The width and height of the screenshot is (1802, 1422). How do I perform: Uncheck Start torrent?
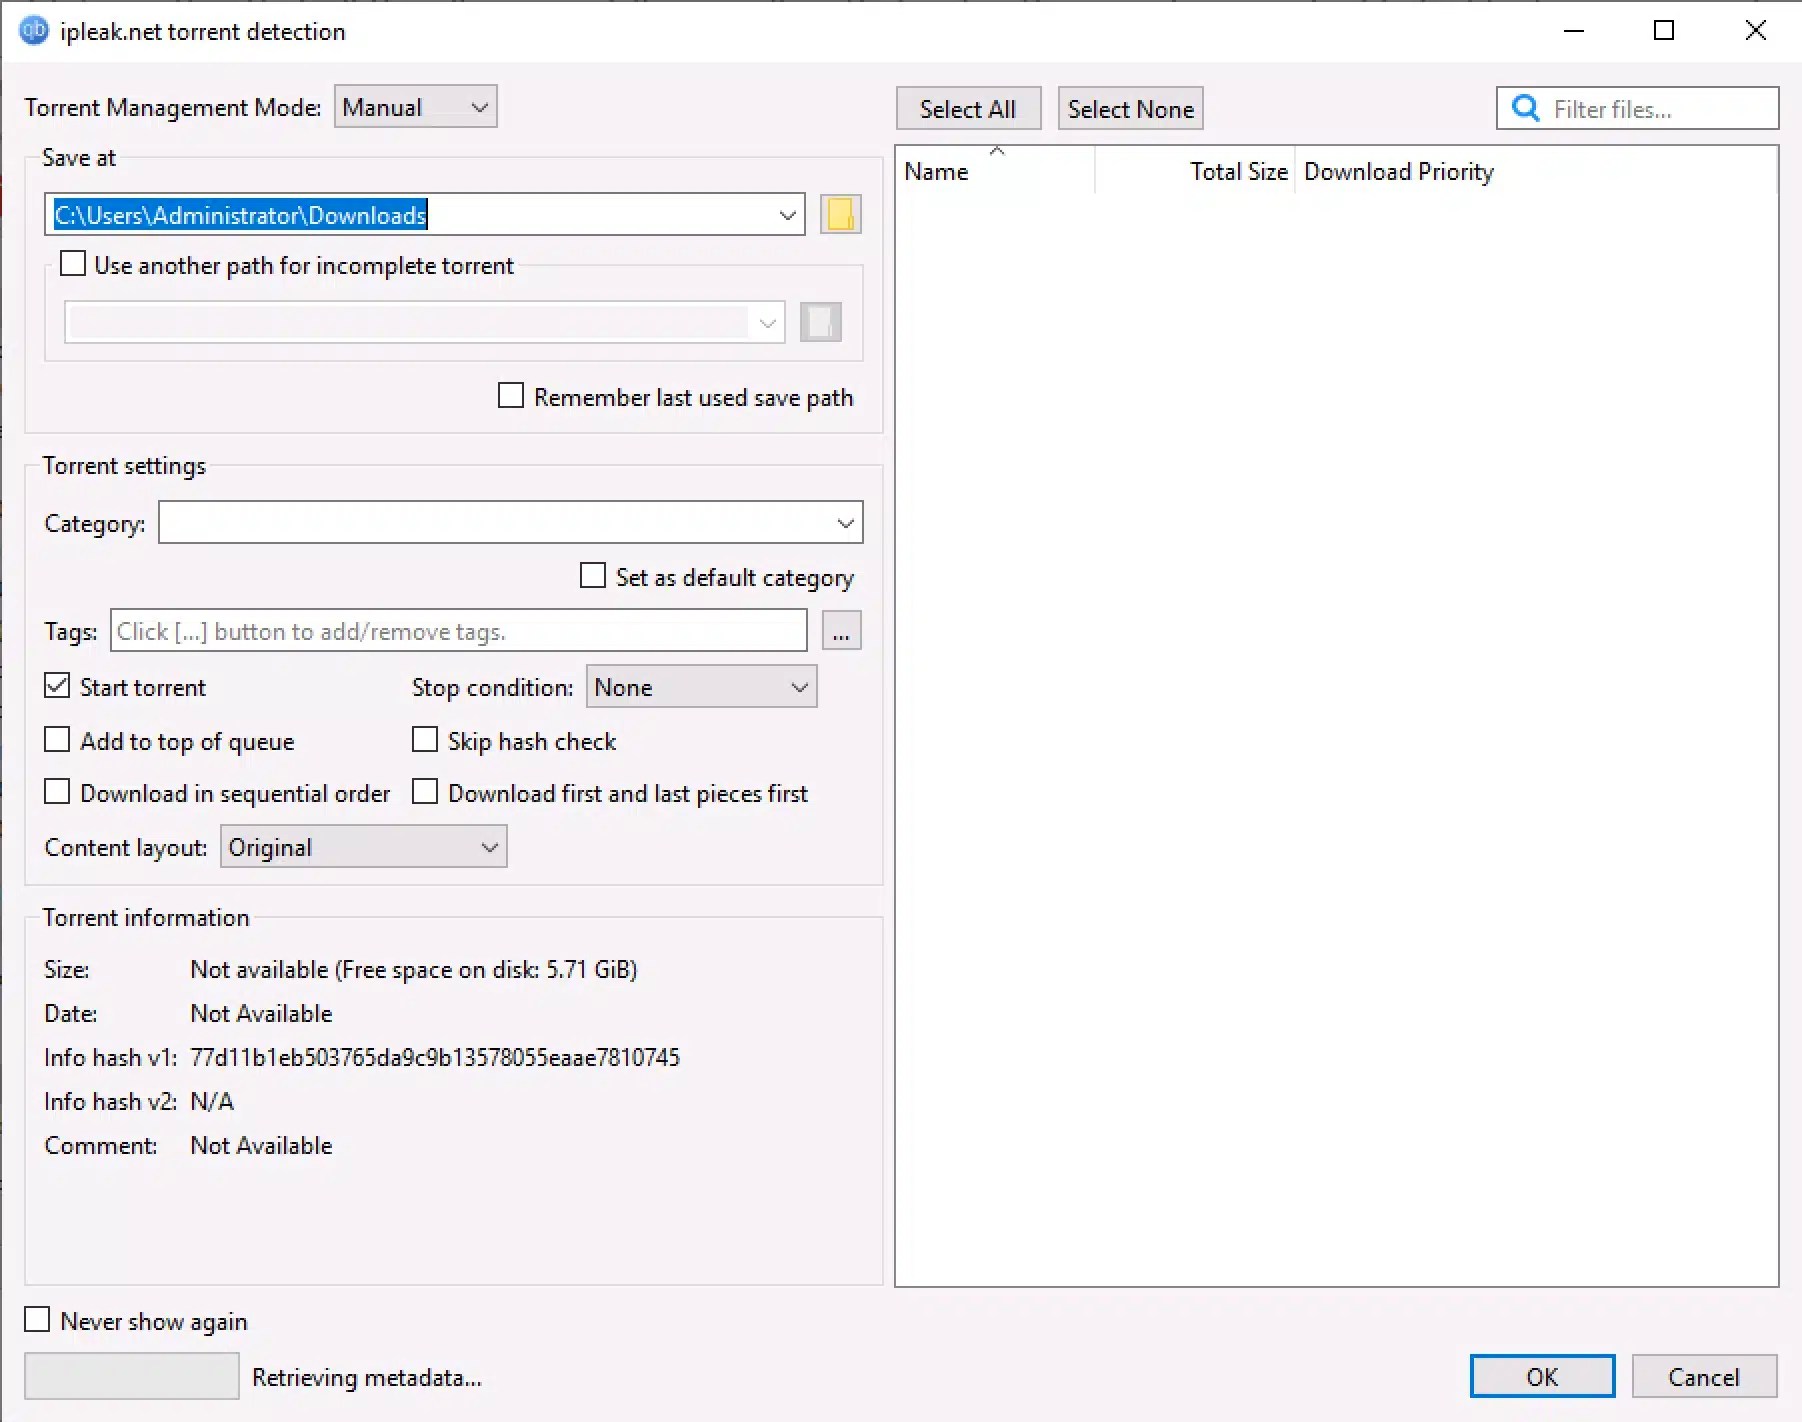coord(57,685)
